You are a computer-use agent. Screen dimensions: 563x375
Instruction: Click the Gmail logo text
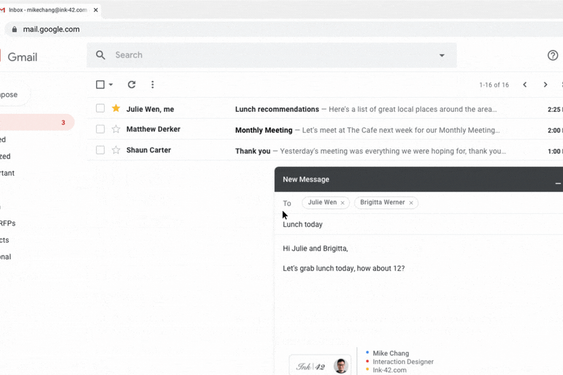[x=22, y=57]
